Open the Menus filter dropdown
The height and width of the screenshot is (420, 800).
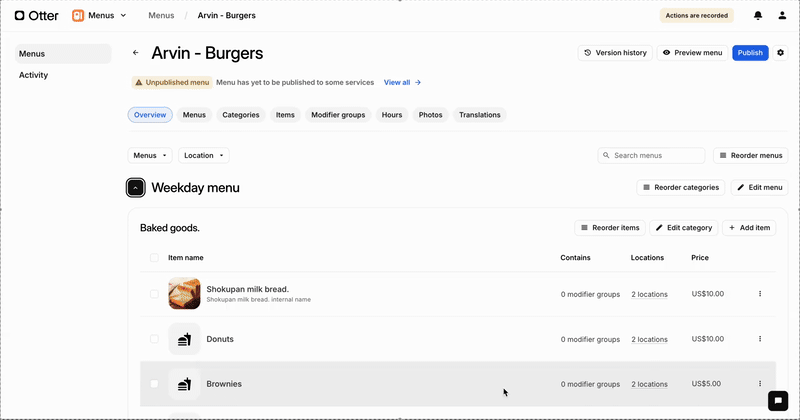point(150,155)
